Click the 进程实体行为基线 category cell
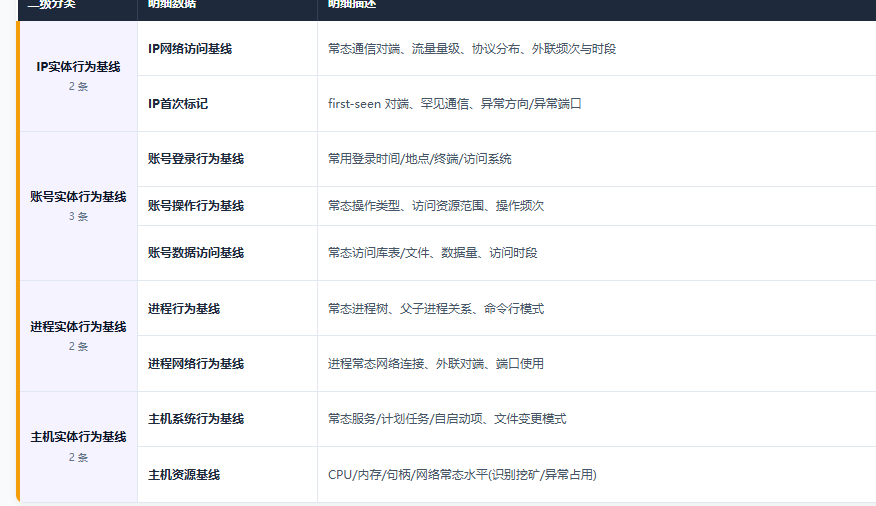 [78, 336]
